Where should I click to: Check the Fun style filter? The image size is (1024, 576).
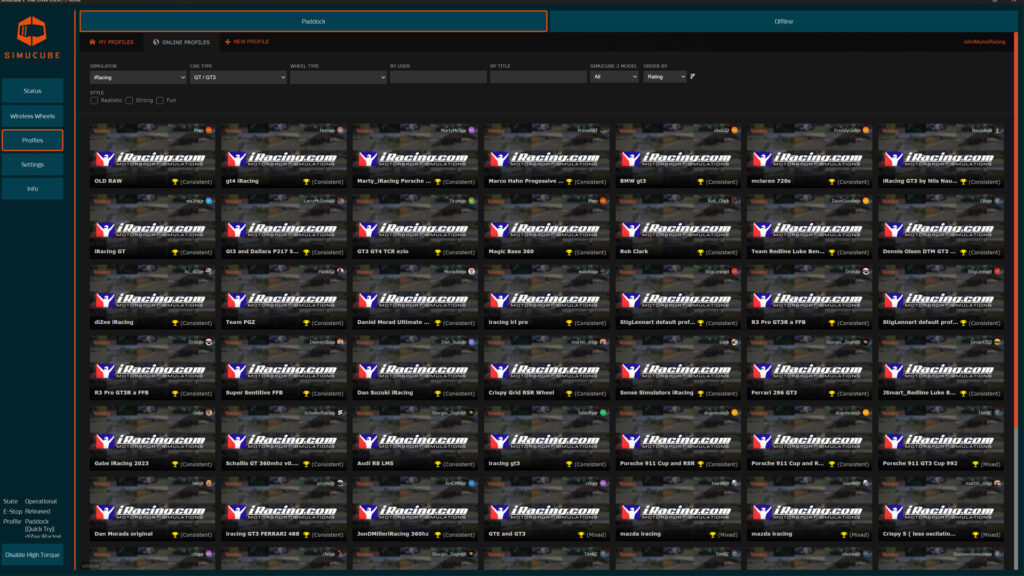[160, 100]
